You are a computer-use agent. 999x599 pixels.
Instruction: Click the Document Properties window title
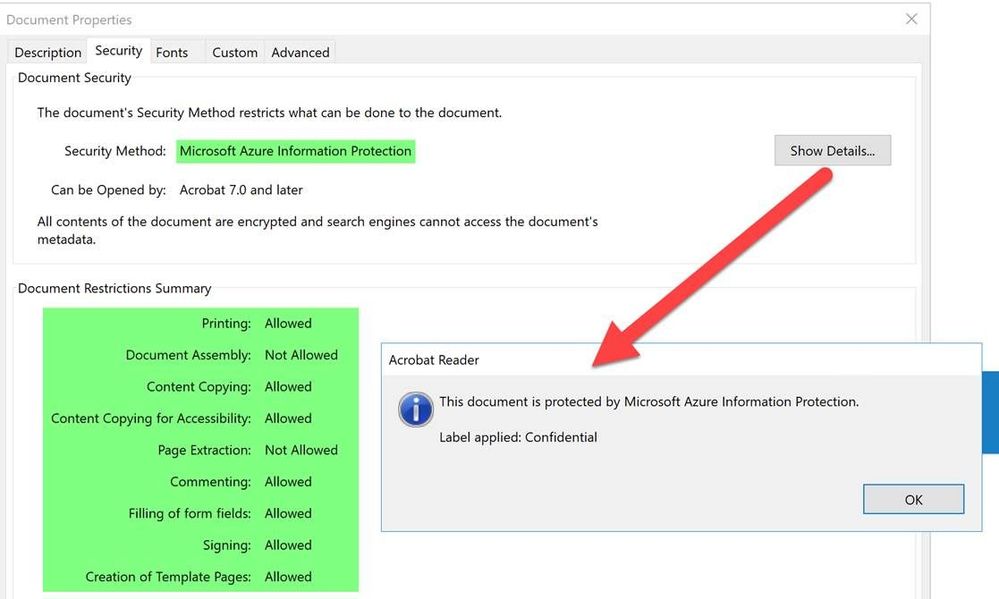[x=69, y=20]
